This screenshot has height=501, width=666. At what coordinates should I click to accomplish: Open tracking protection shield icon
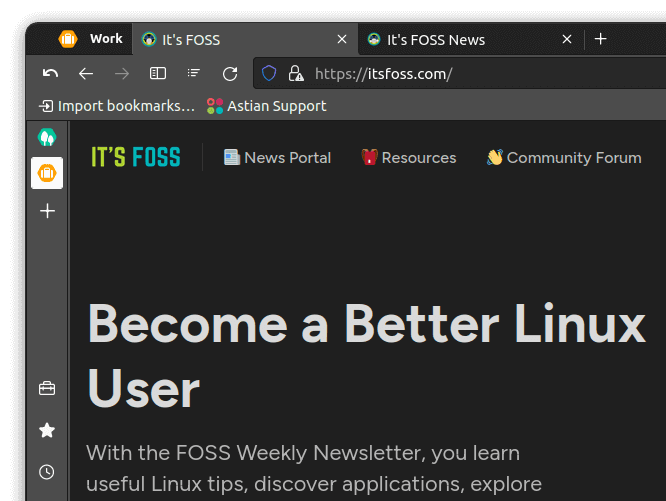point(269,73)
